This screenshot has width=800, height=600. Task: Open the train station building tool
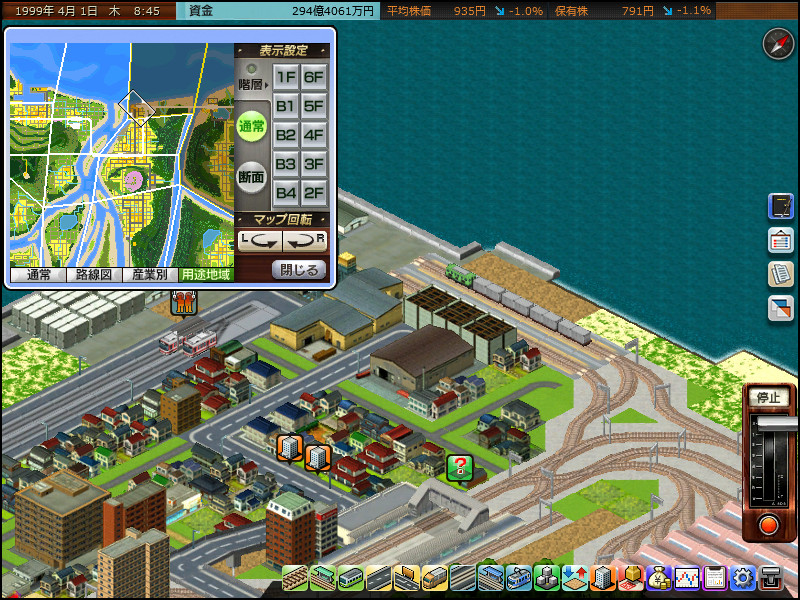coord(322,578)
